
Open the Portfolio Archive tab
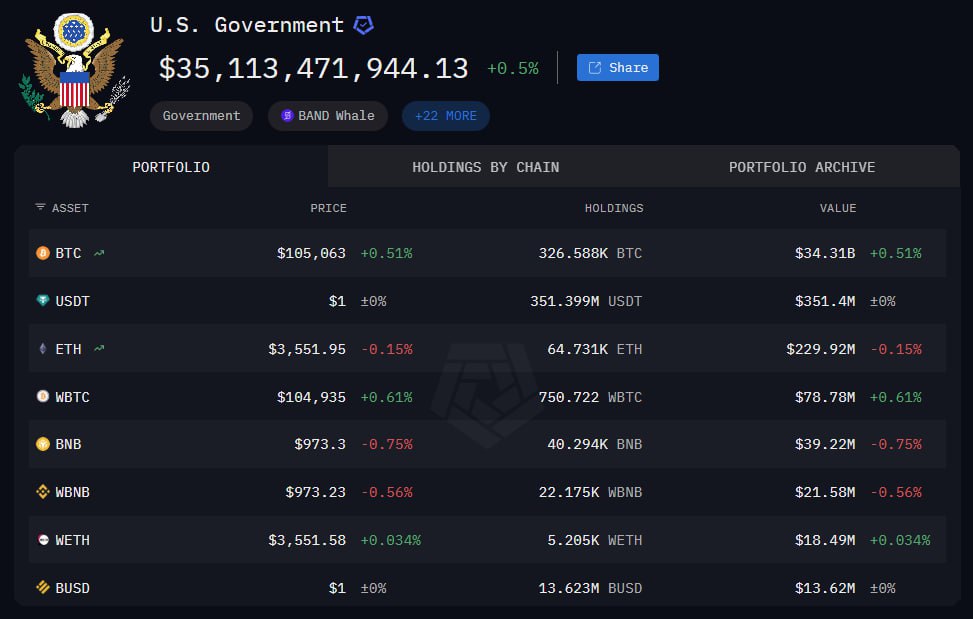click(x=801, y=167)
